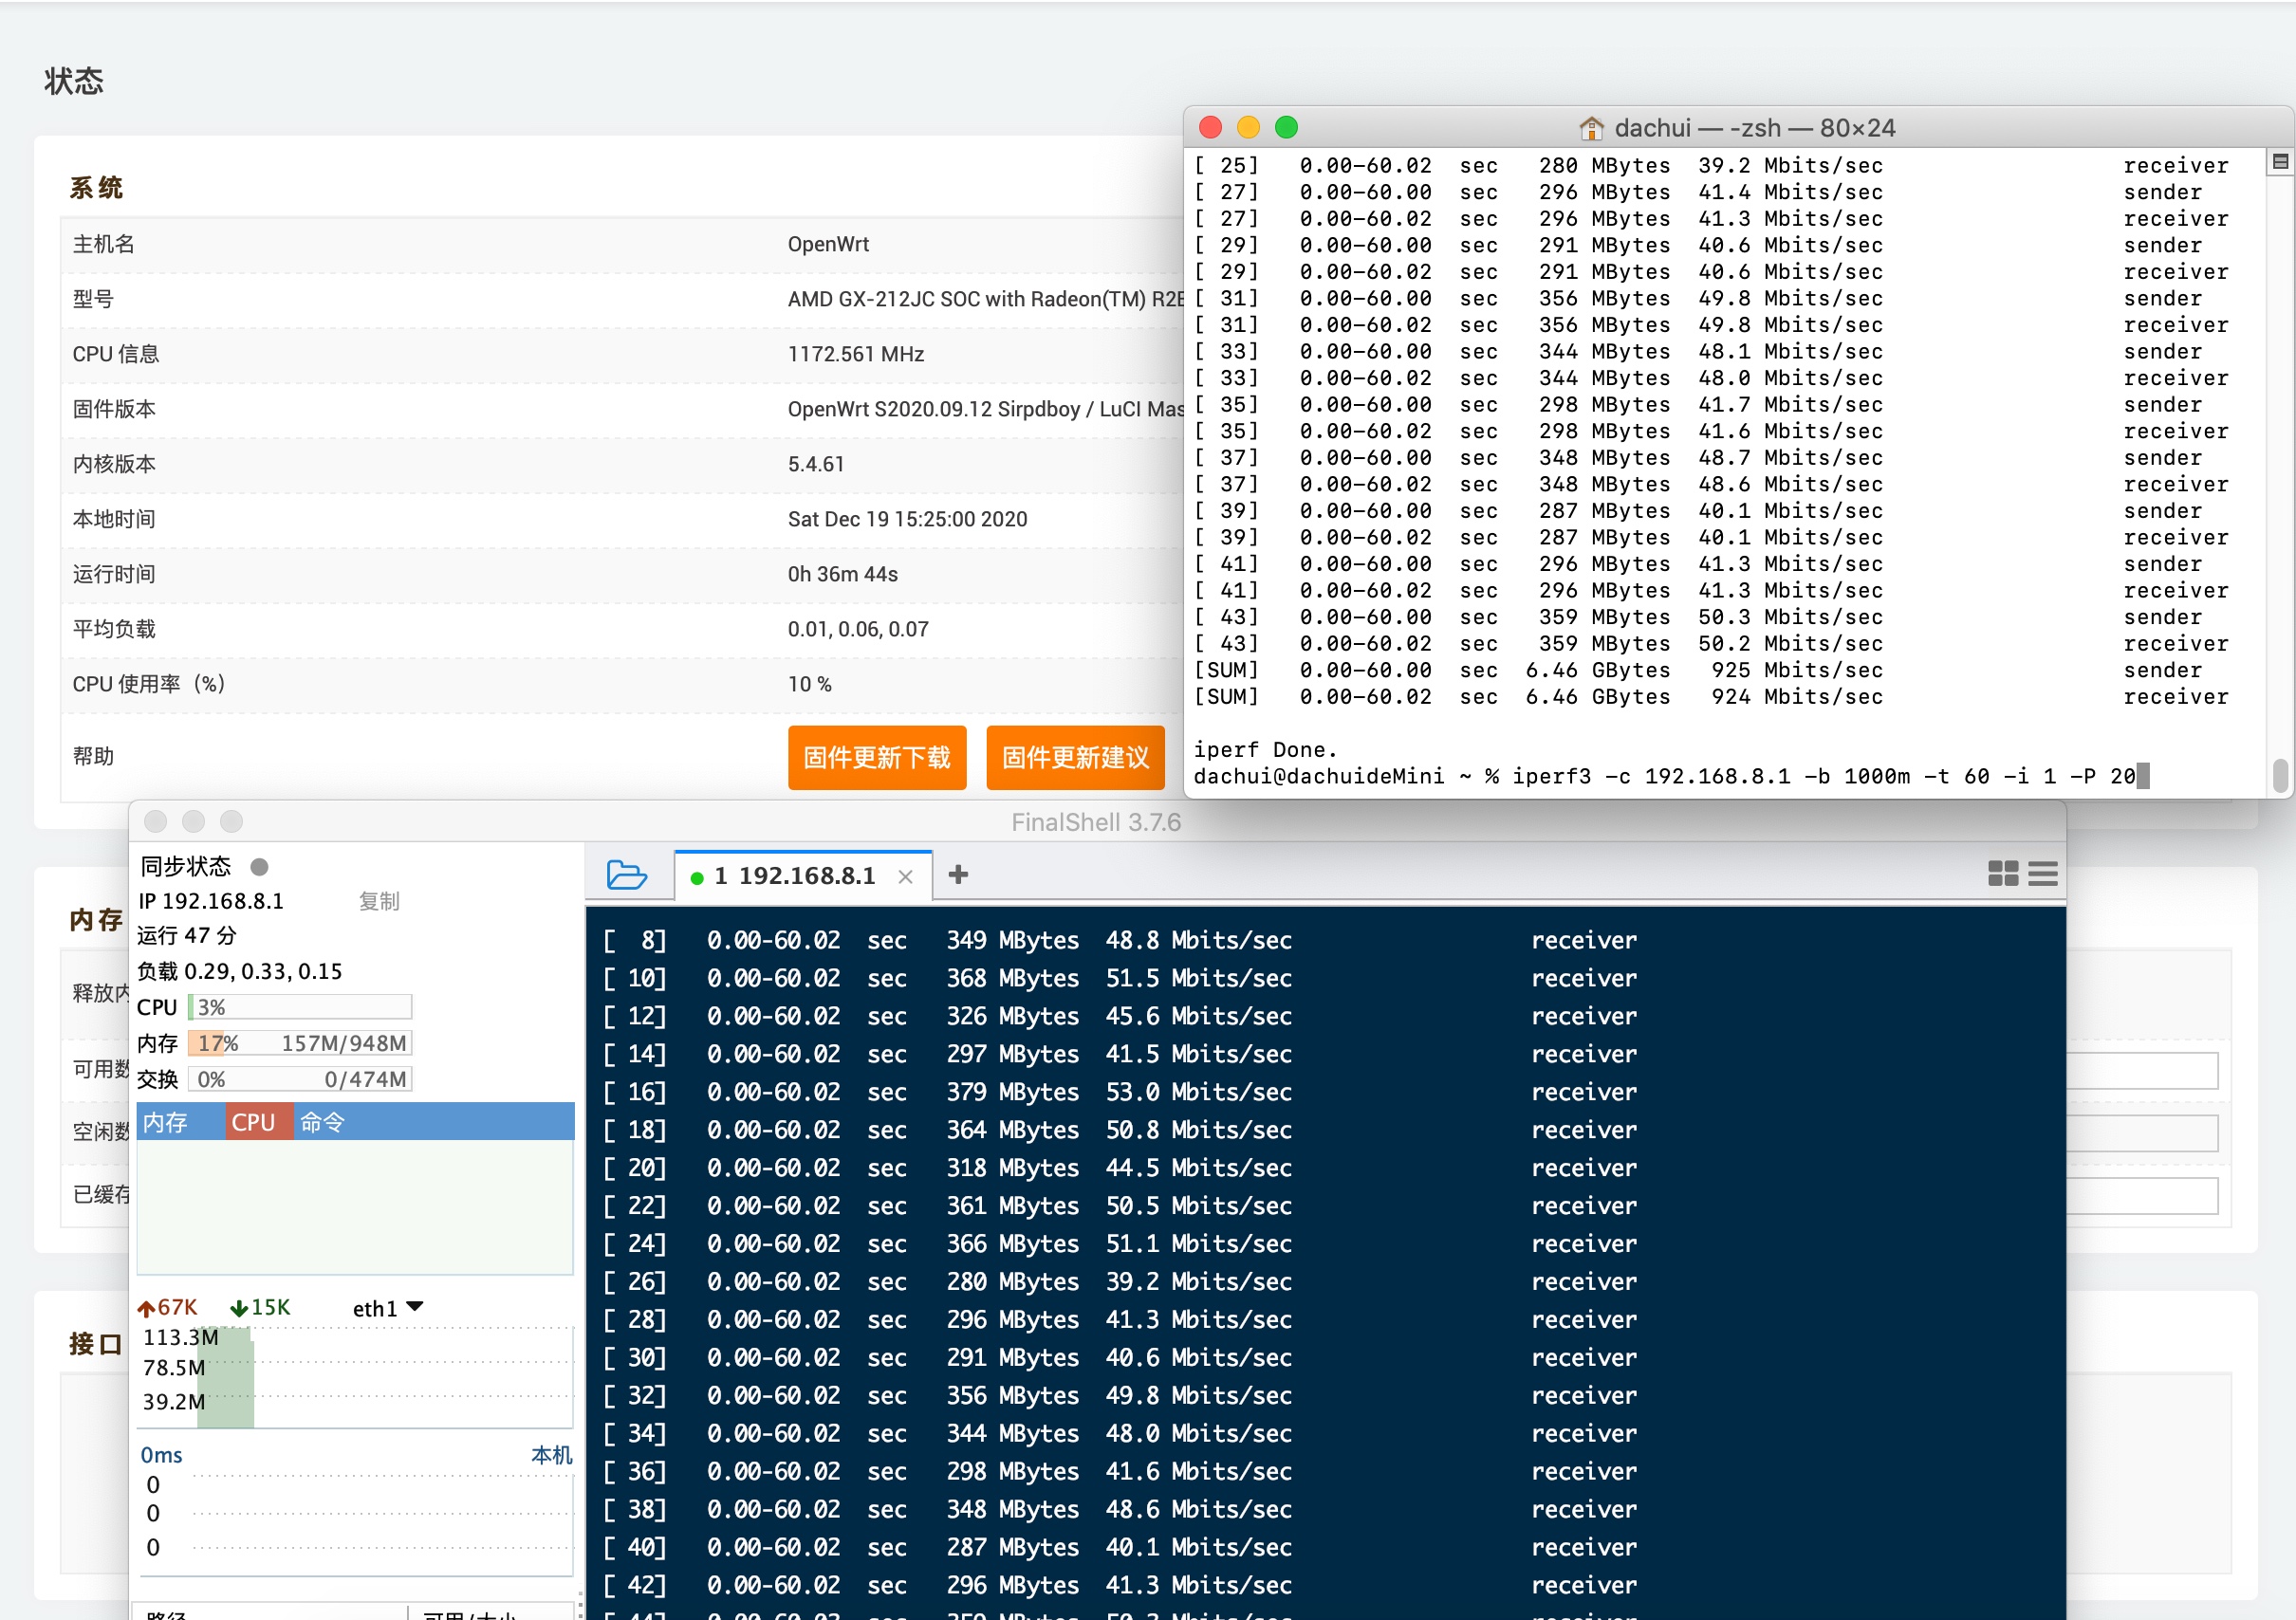Select the 192.168.8.1 session tab
Screen dimensions: 2296x1620
793,876
